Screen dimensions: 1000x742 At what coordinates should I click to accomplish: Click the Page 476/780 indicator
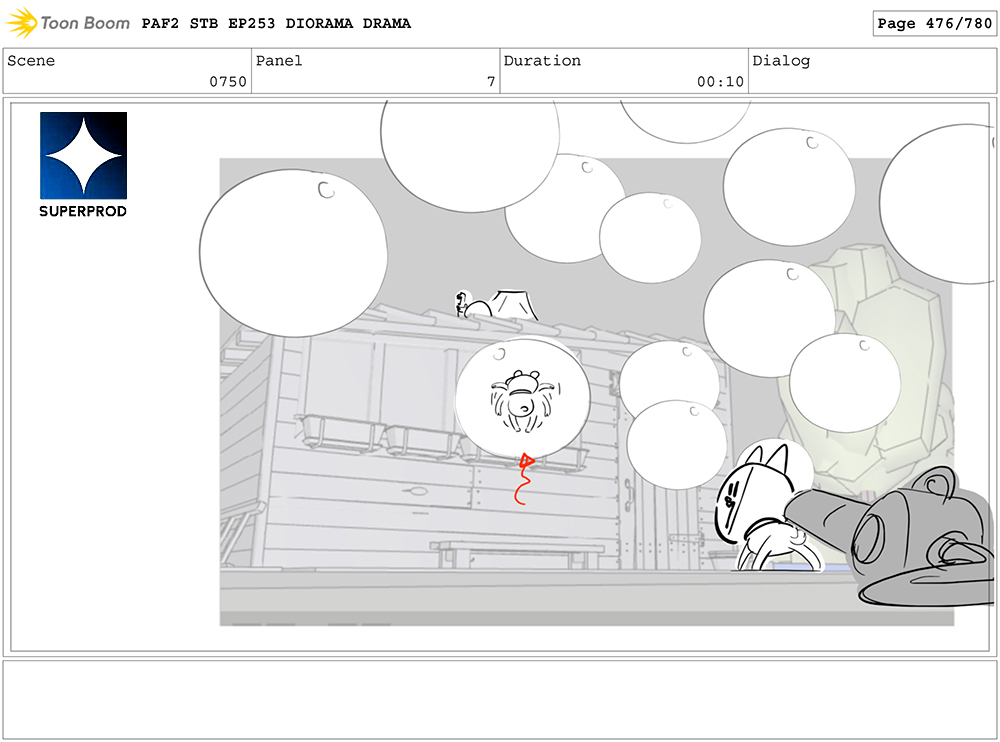934,24
